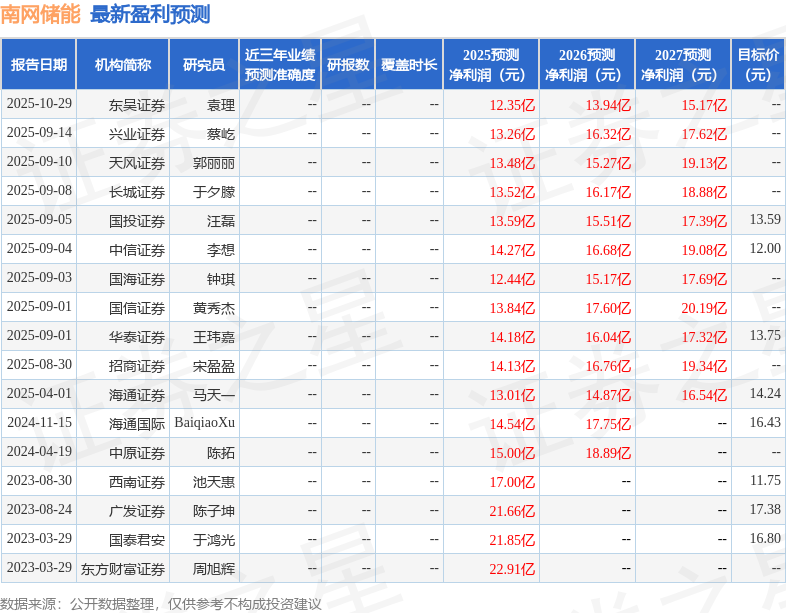Click the 南网储能 title text

[40, 14]
